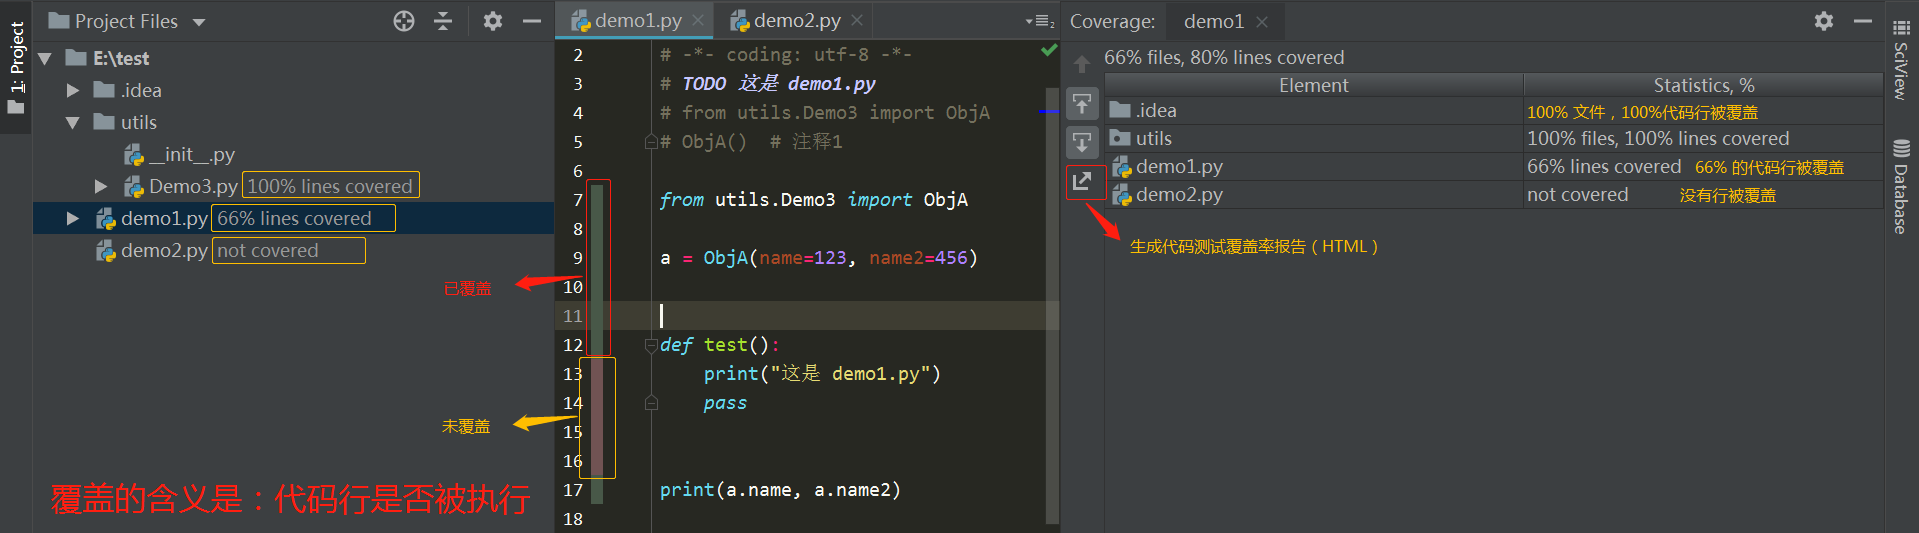Place cursor on empty line 11 in the editor
This screenshot has height=533, width=1919.
coord(850,316)
